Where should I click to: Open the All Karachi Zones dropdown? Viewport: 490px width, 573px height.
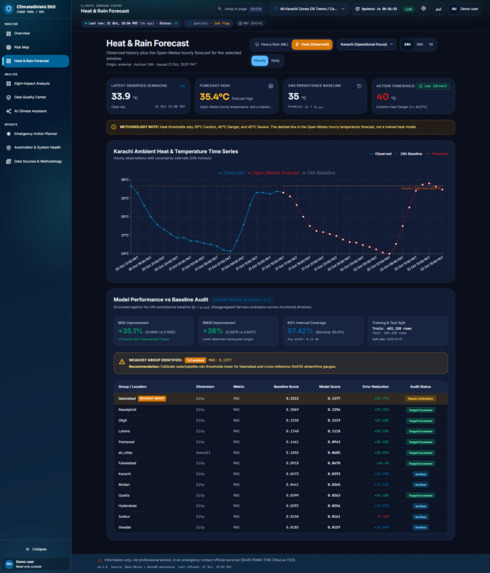(x=309, y=9)
